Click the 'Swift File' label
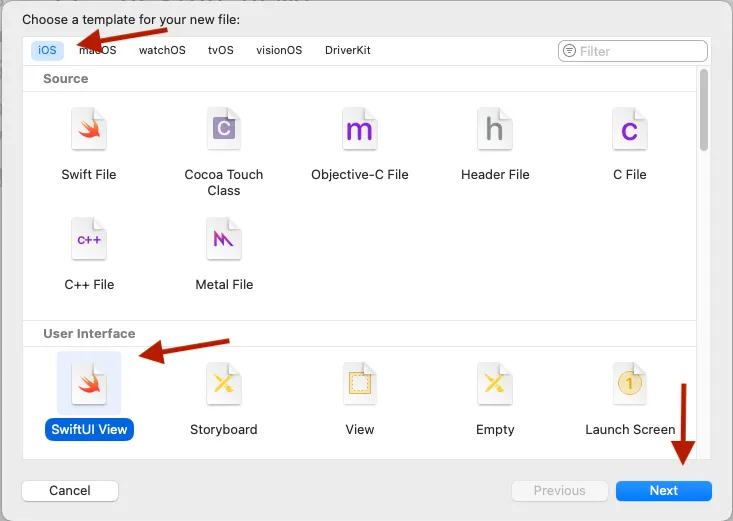Image resolution: width=733 pixels, height=521 pixels. click(89, 174)
